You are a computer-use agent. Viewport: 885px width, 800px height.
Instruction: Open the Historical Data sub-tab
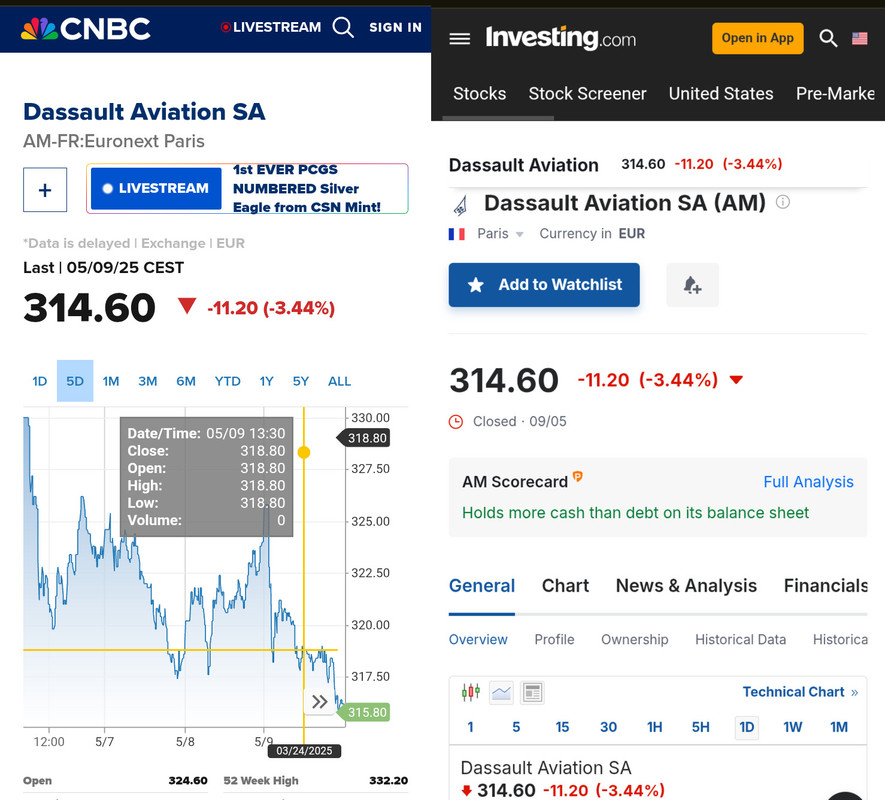click(741, 639)
